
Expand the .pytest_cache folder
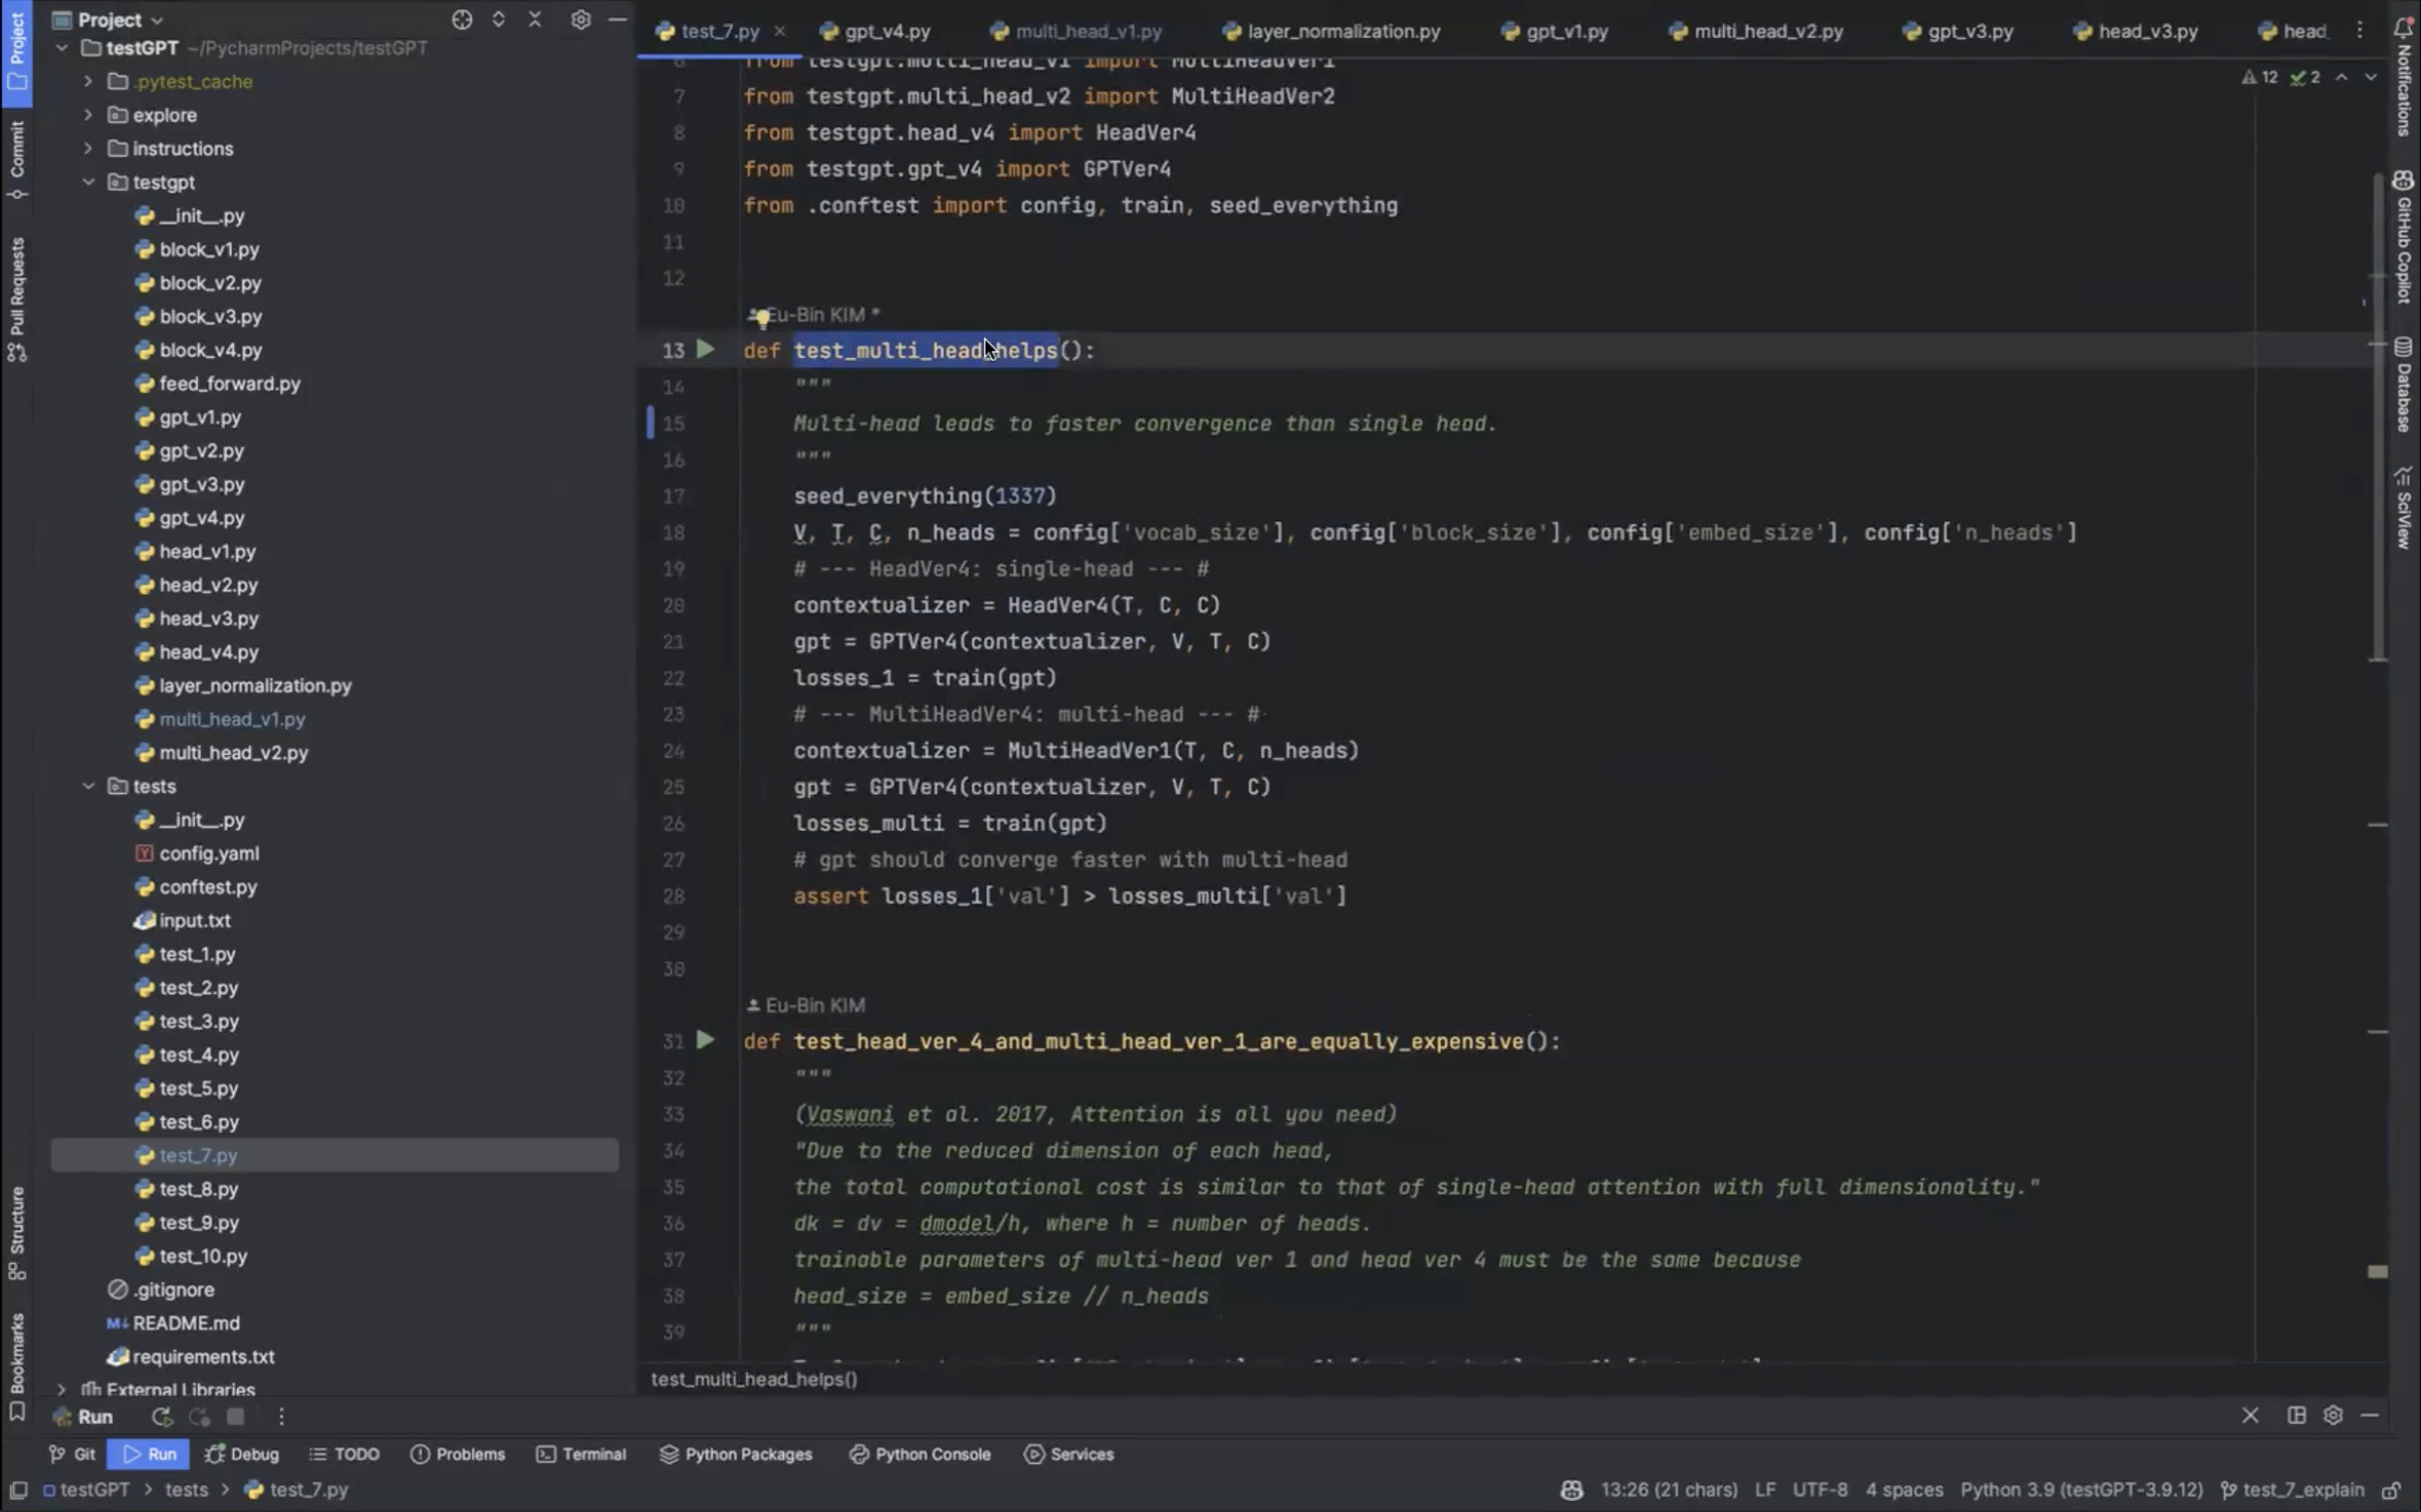click(88, 81)
